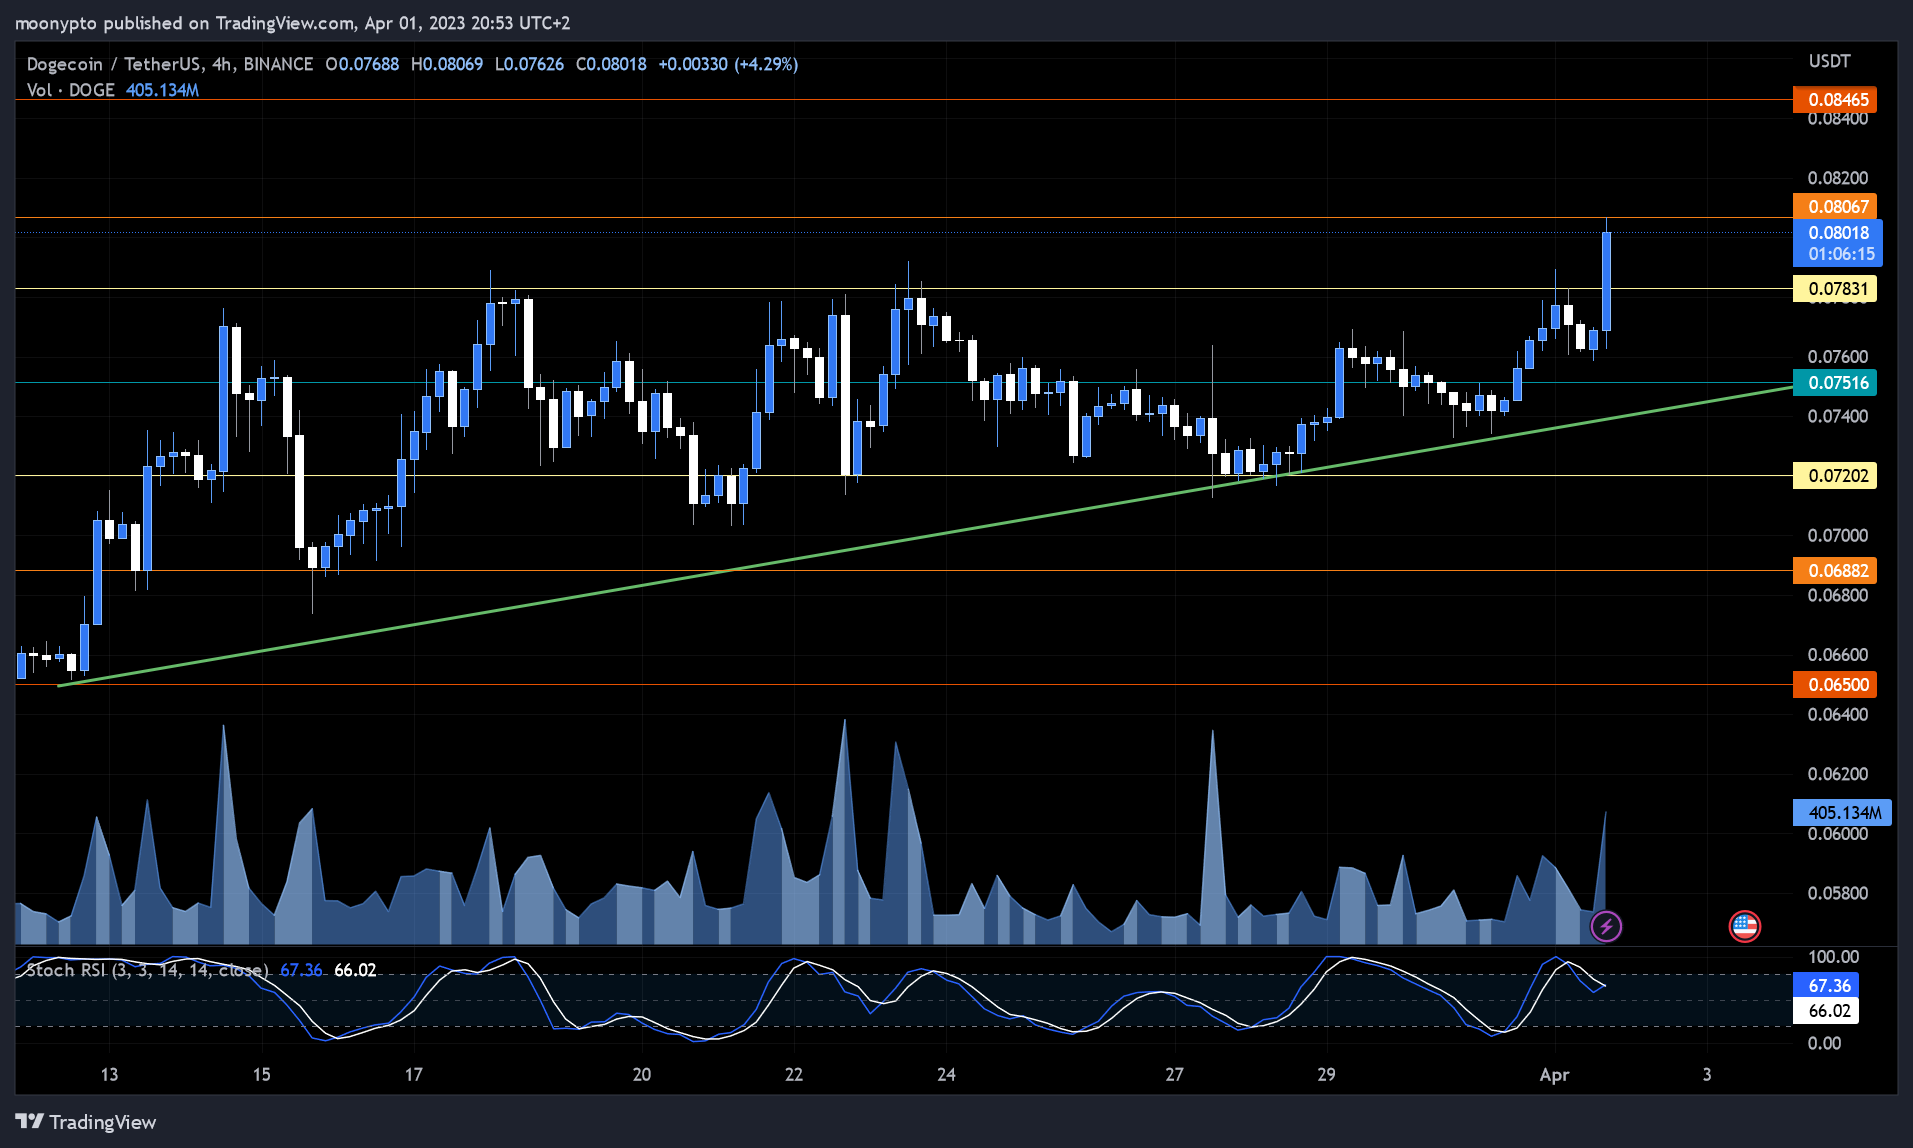Screen dimensions: 1913x1148
Task: Click the purple lightning bolt event icon
Action: tap(1606, 926)
